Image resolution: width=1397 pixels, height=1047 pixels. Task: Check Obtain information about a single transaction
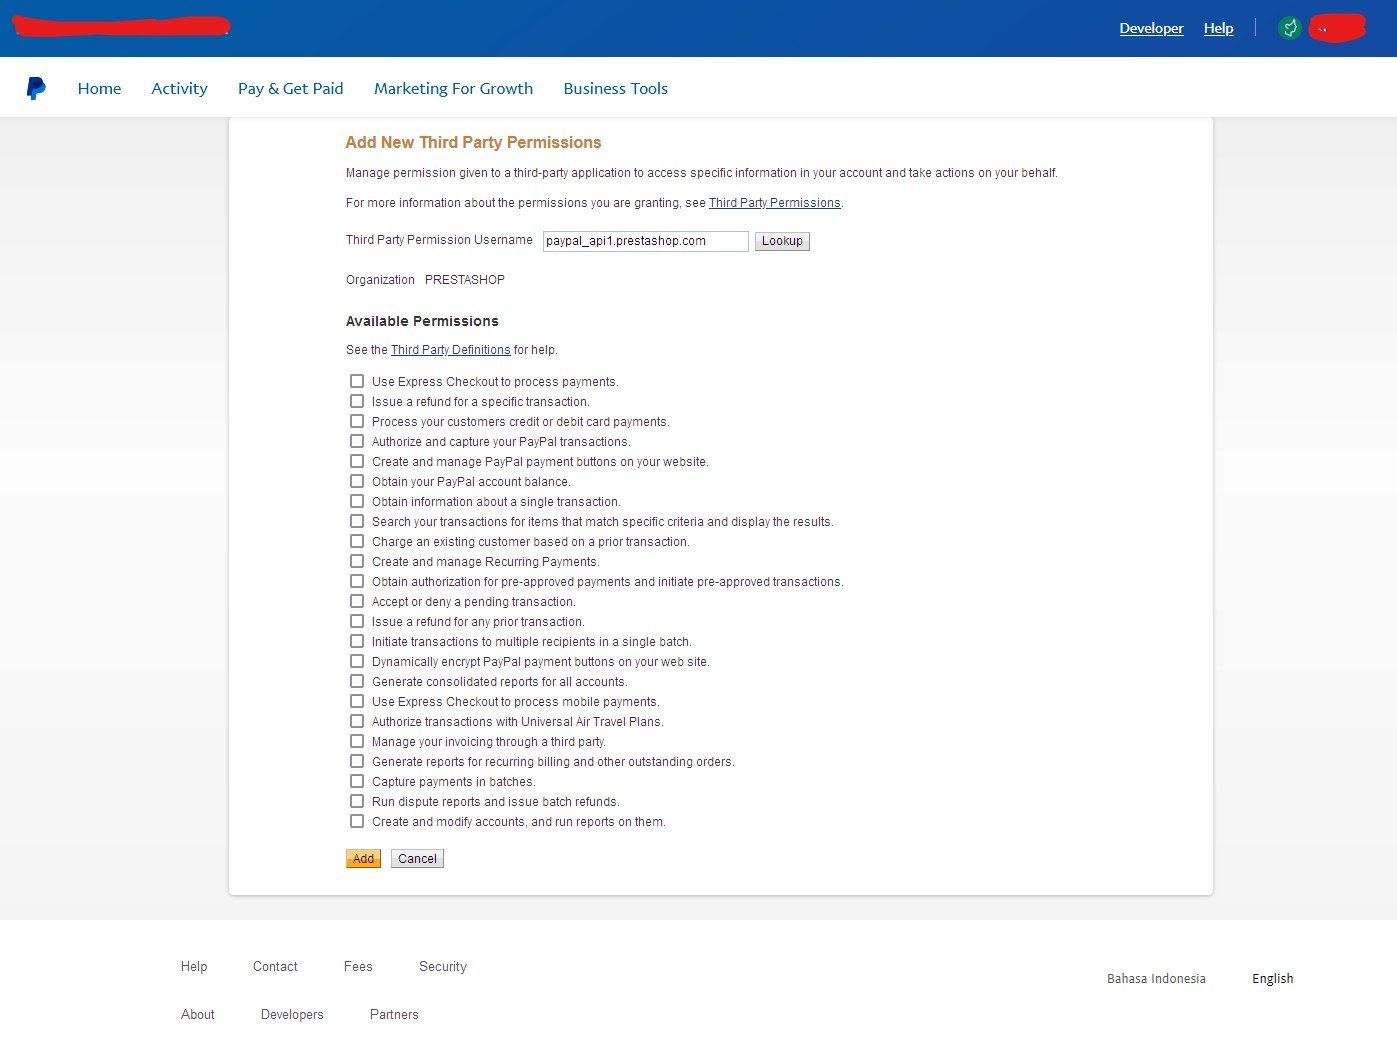coord(357,501)
